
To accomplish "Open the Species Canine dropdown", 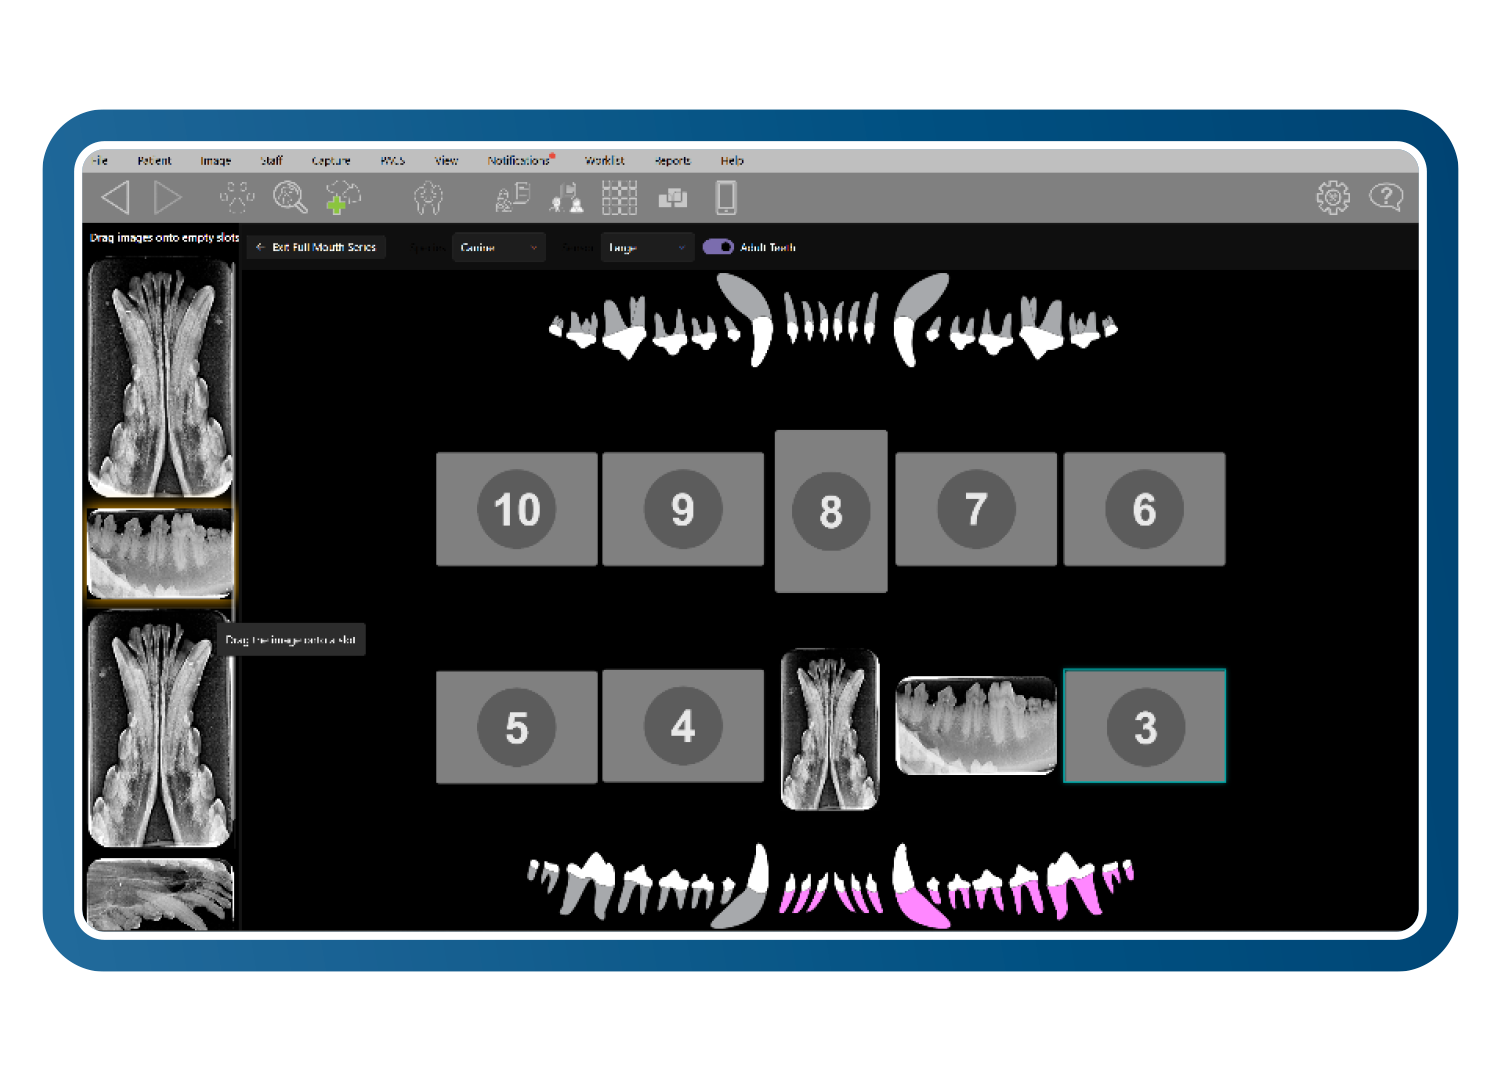I will [498, 247].
